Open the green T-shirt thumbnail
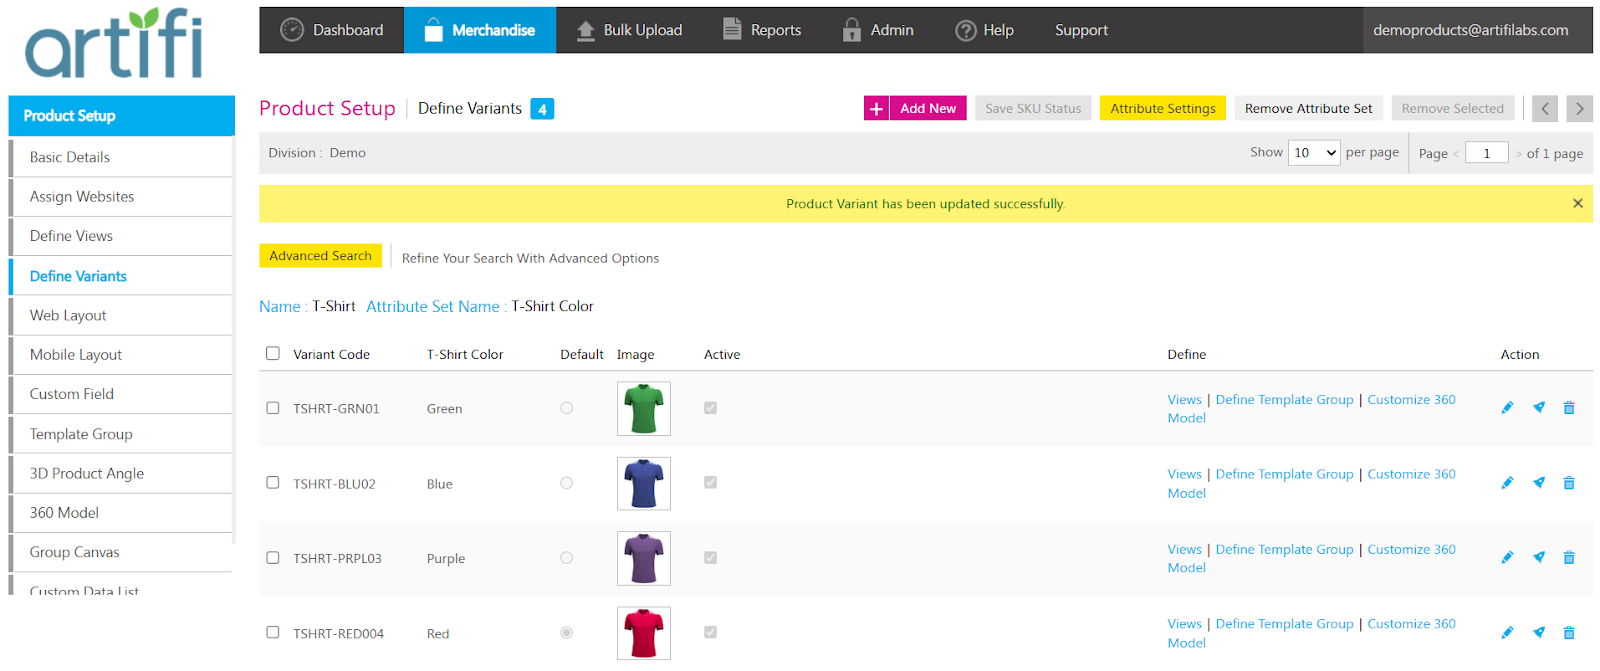This screenshot has height=671, width=1600. point(644,408)
